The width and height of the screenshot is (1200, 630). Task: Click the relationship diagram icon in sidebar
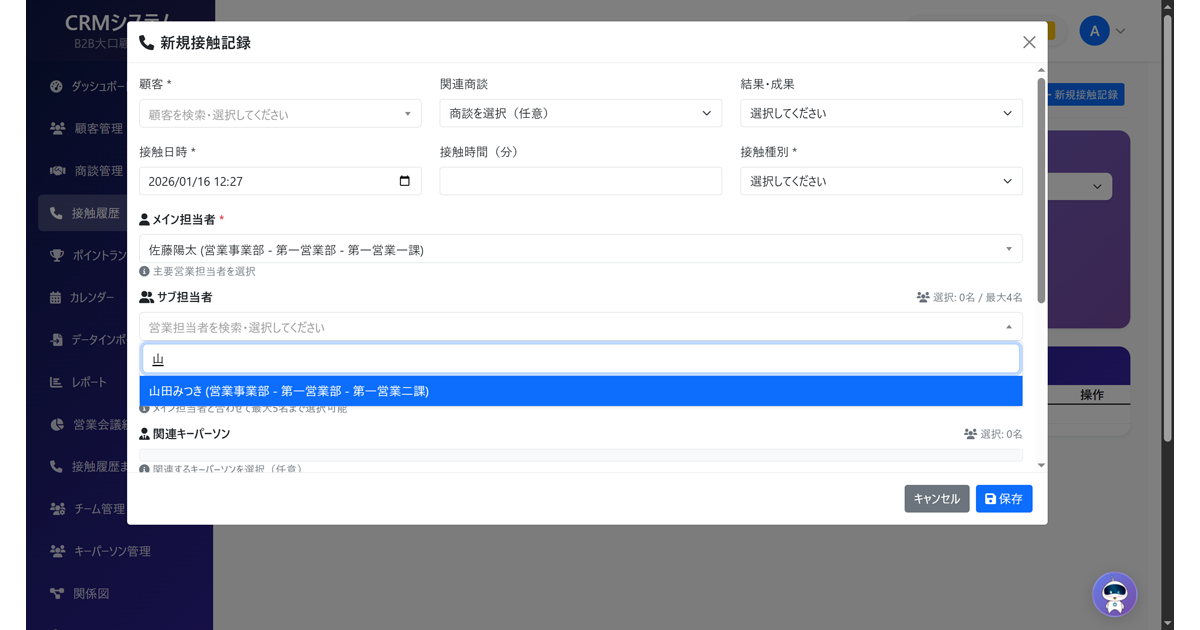(57, 594)
